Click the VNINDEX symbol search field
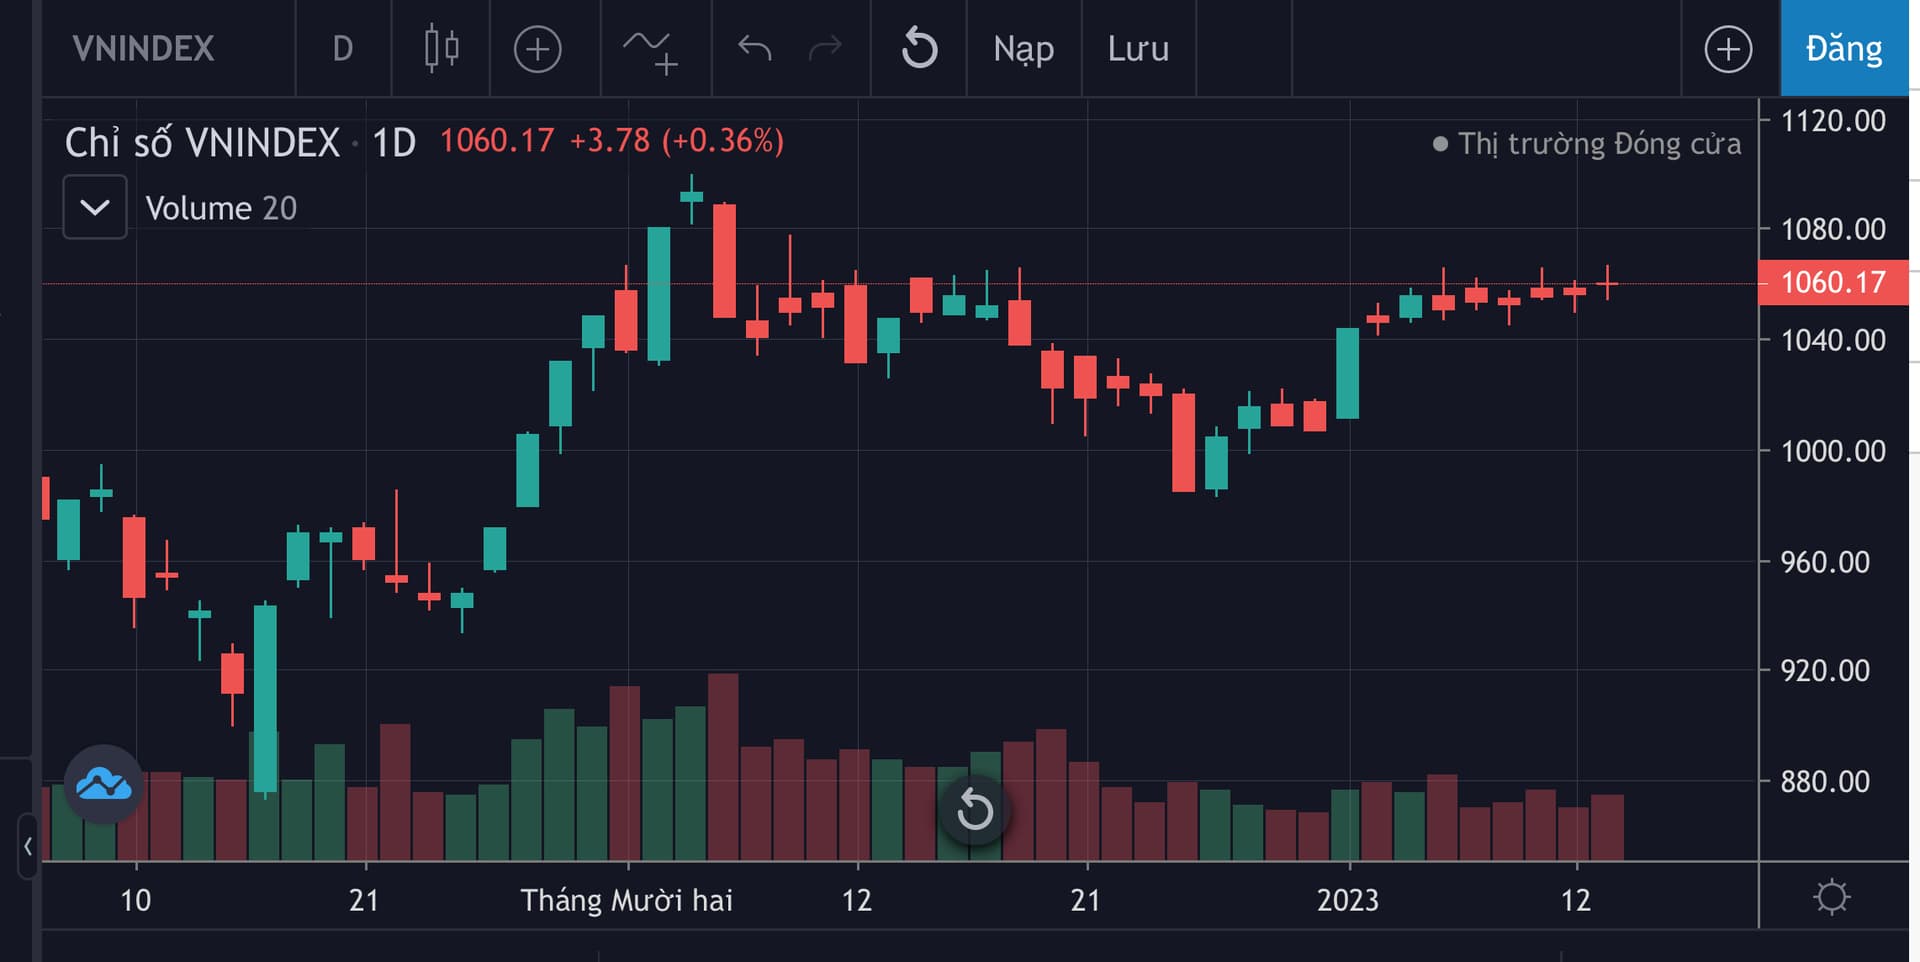This screenshot has width=1920, height=962. tap(144, 49)
